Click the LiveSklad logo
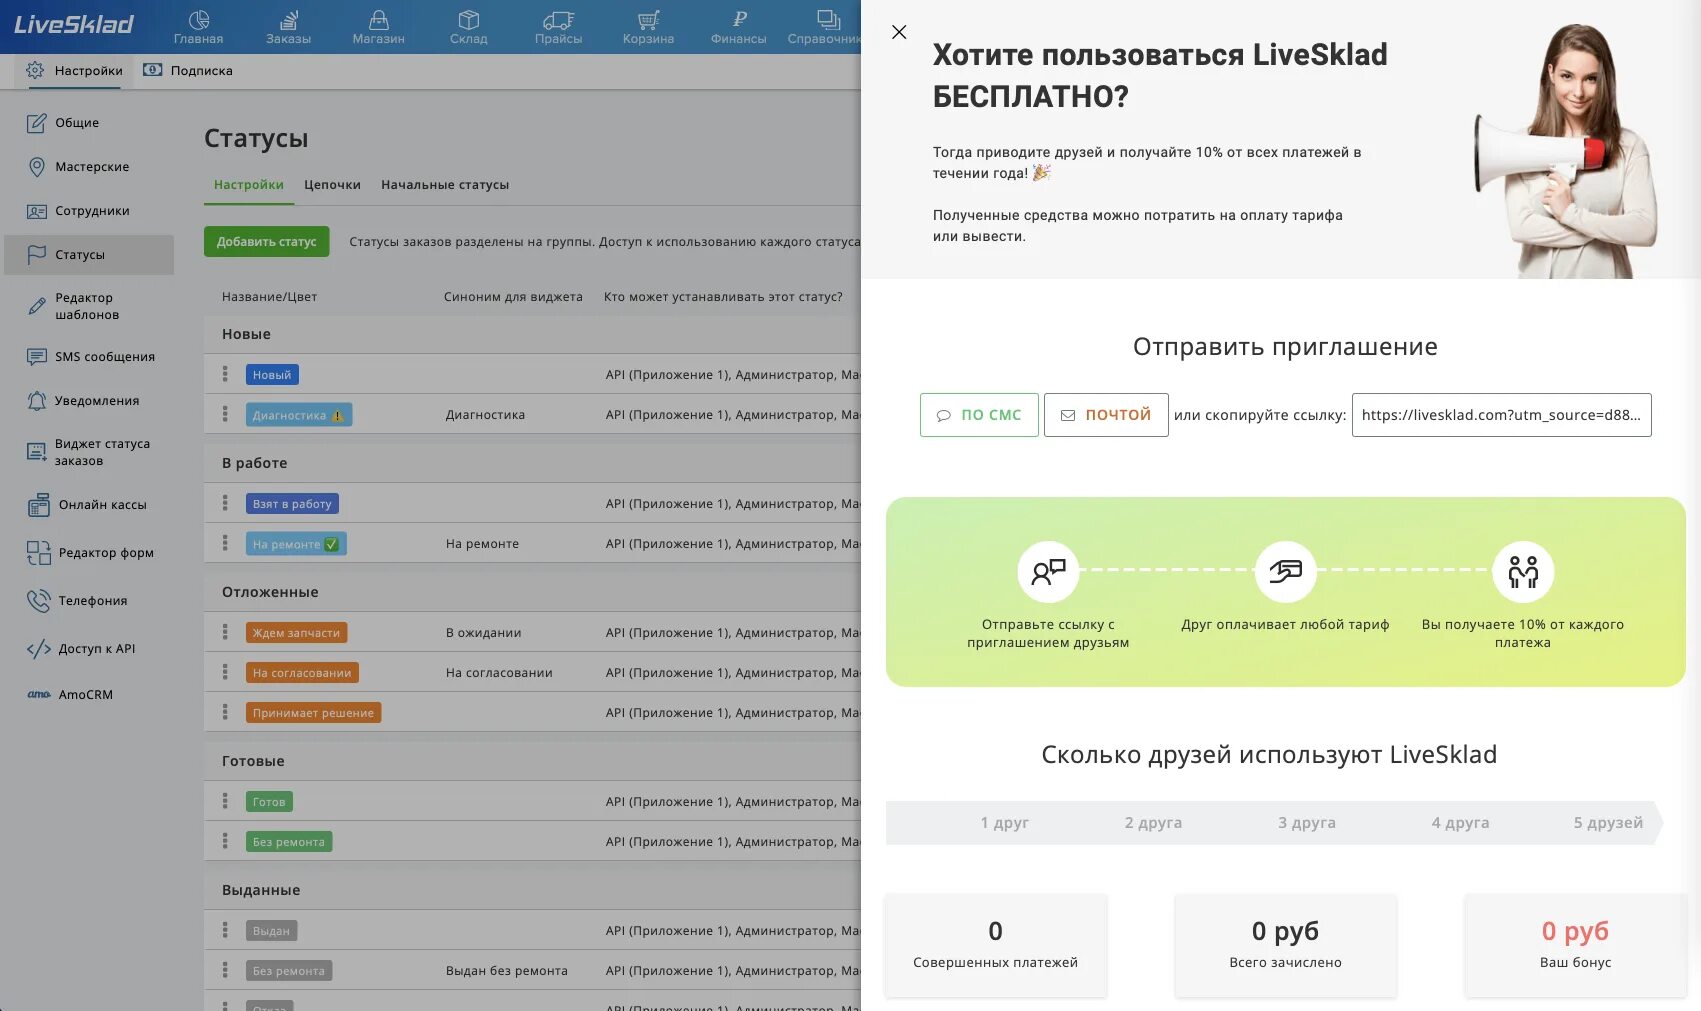Screen dimensions: 1701x1011 74,24
